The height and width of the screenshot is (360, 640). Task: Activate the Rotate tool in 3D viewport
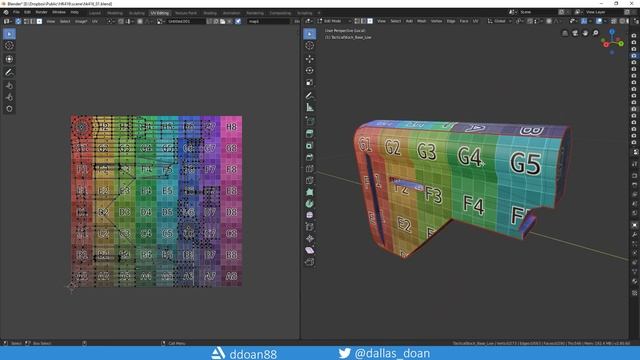click(x=310, y=71)
